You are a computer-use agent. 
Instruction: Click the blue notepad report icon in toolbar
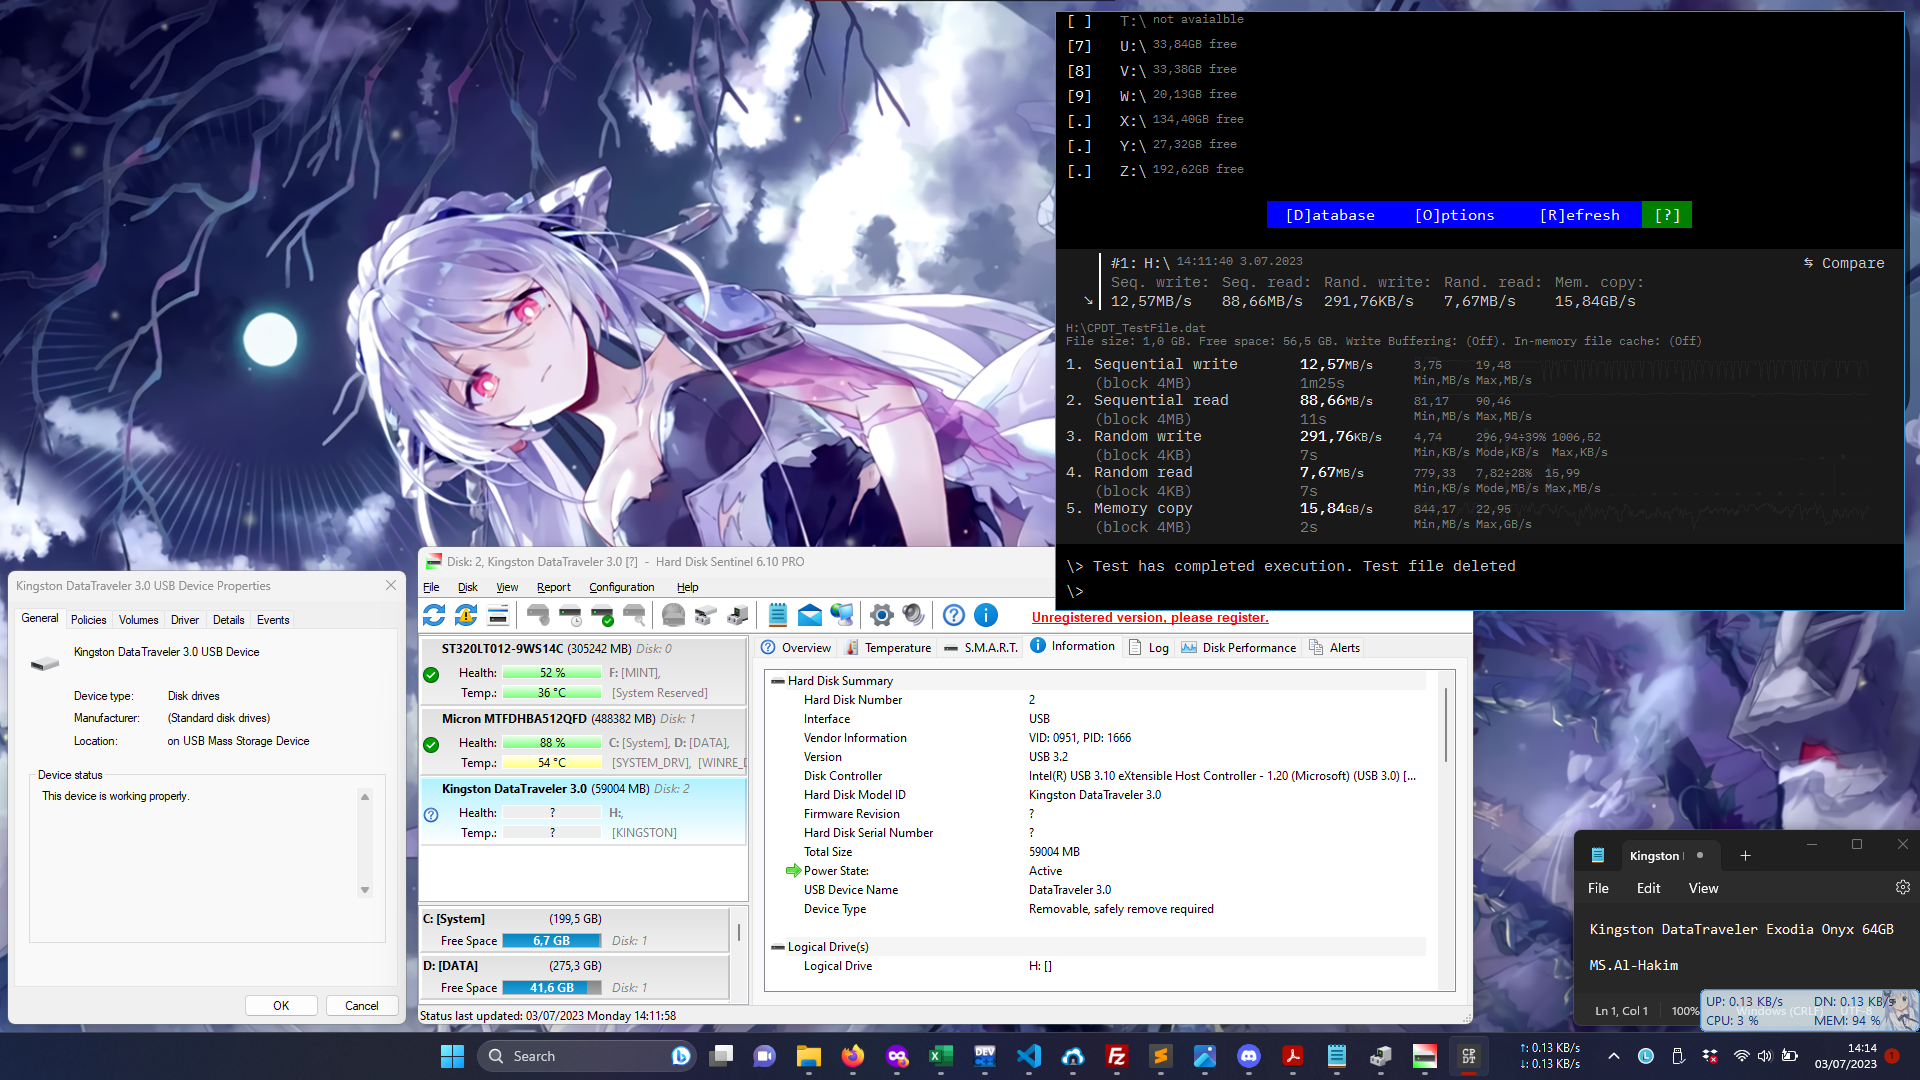point(778,615)
